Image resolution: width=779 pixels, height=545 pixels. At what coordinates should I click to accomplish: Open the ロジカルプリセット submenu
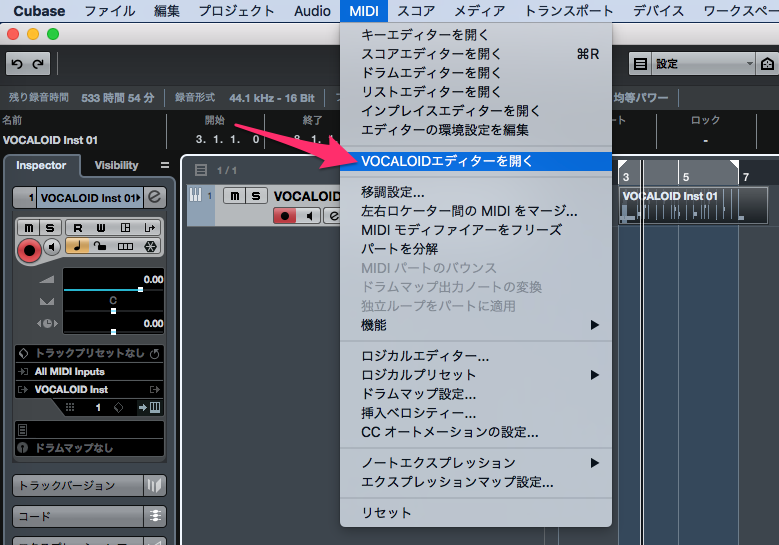[x=476, y=375]
